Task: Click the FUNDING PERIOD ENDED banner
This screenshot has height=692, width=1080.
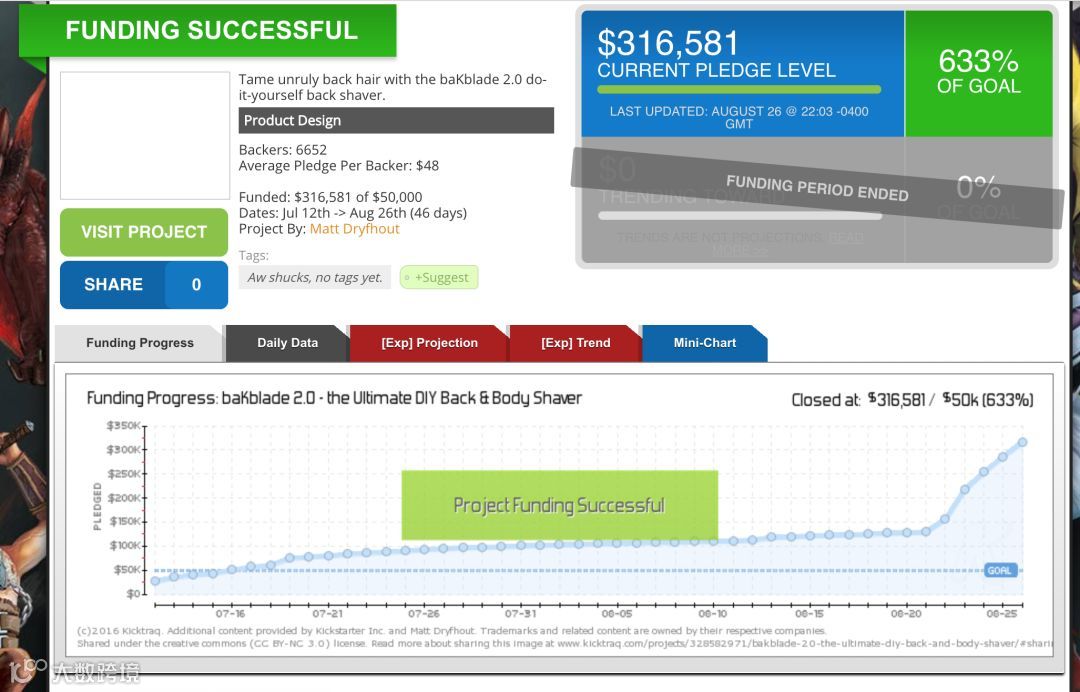Action: [817, 188]
